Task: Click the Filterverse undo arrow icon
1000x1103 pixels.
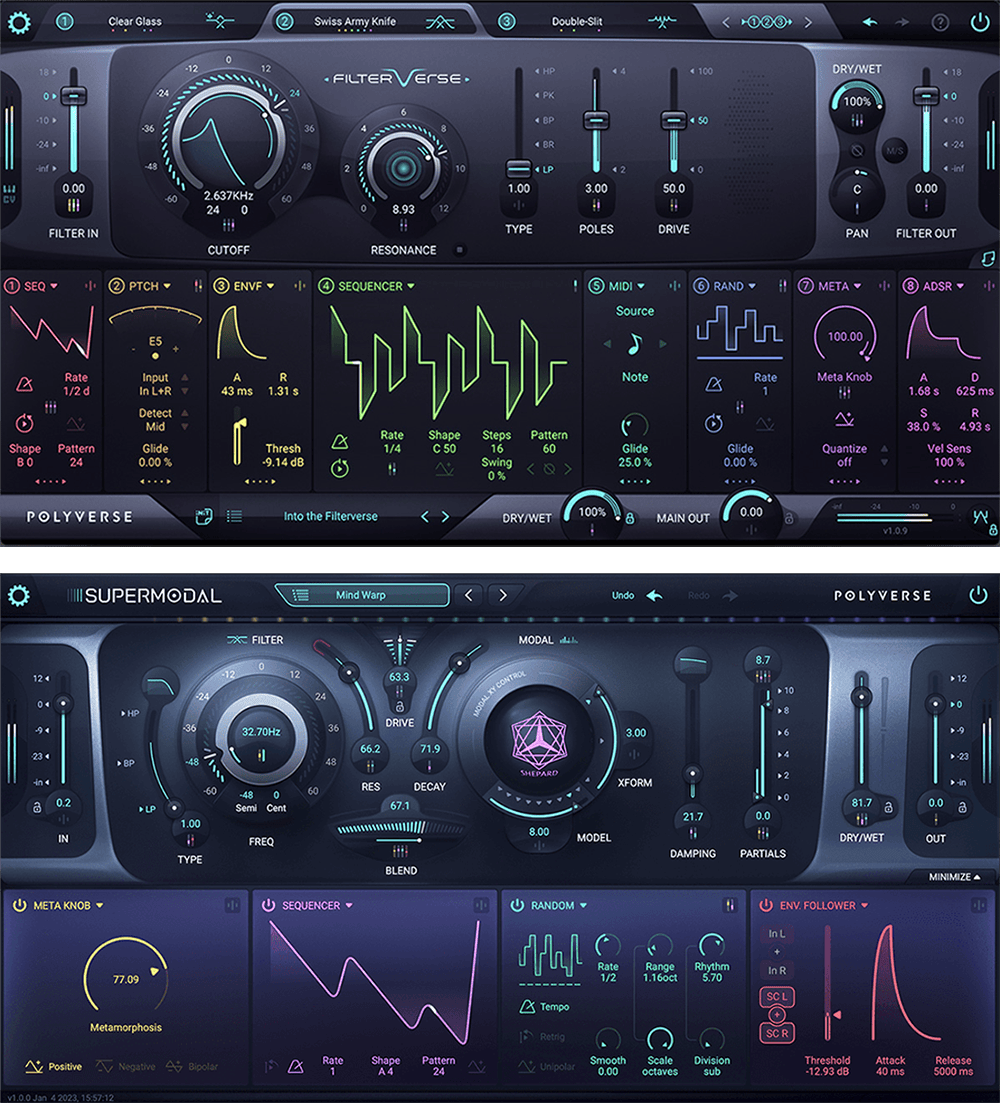Action: click(870, 21)
